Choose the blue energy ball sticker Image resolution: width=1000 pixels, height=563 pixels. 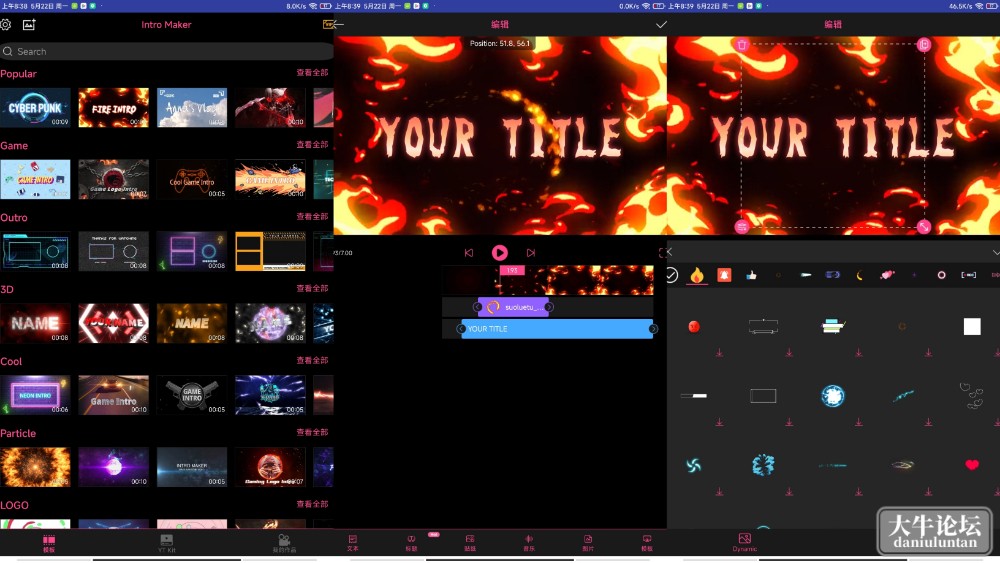tap(833, 396)
